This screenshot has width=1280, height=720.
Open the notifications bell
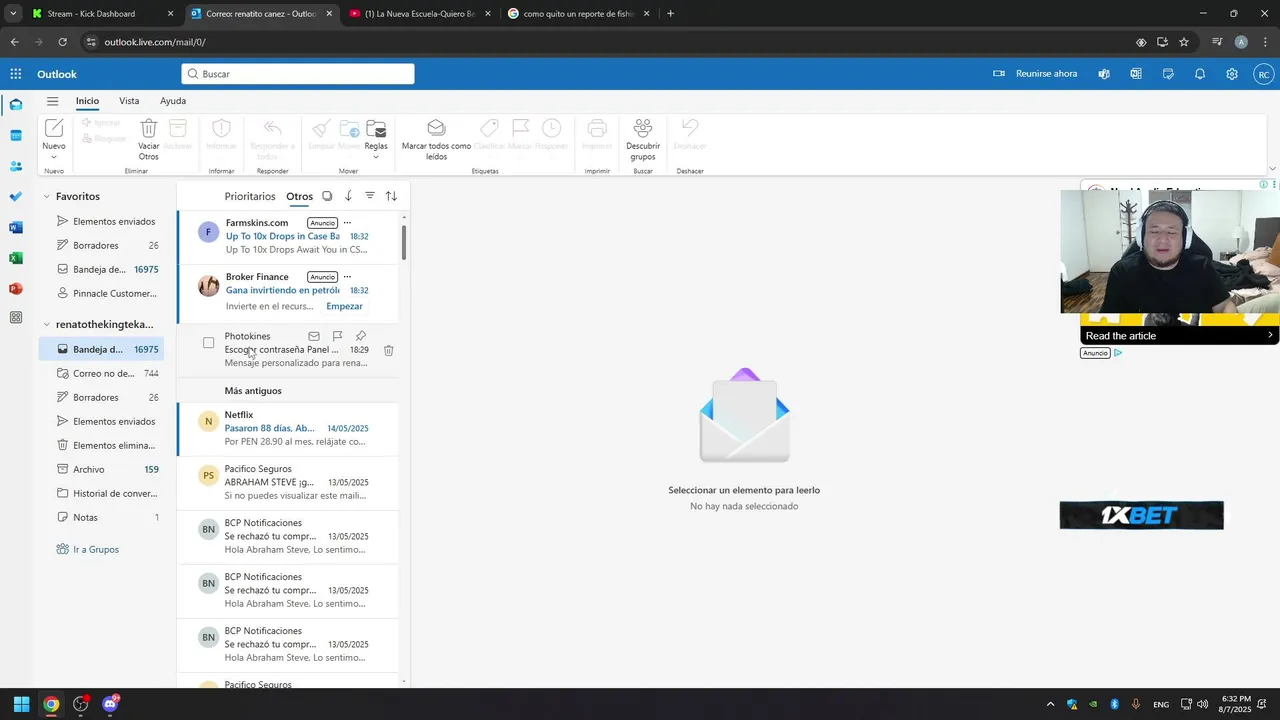(x=1200, y=74)
